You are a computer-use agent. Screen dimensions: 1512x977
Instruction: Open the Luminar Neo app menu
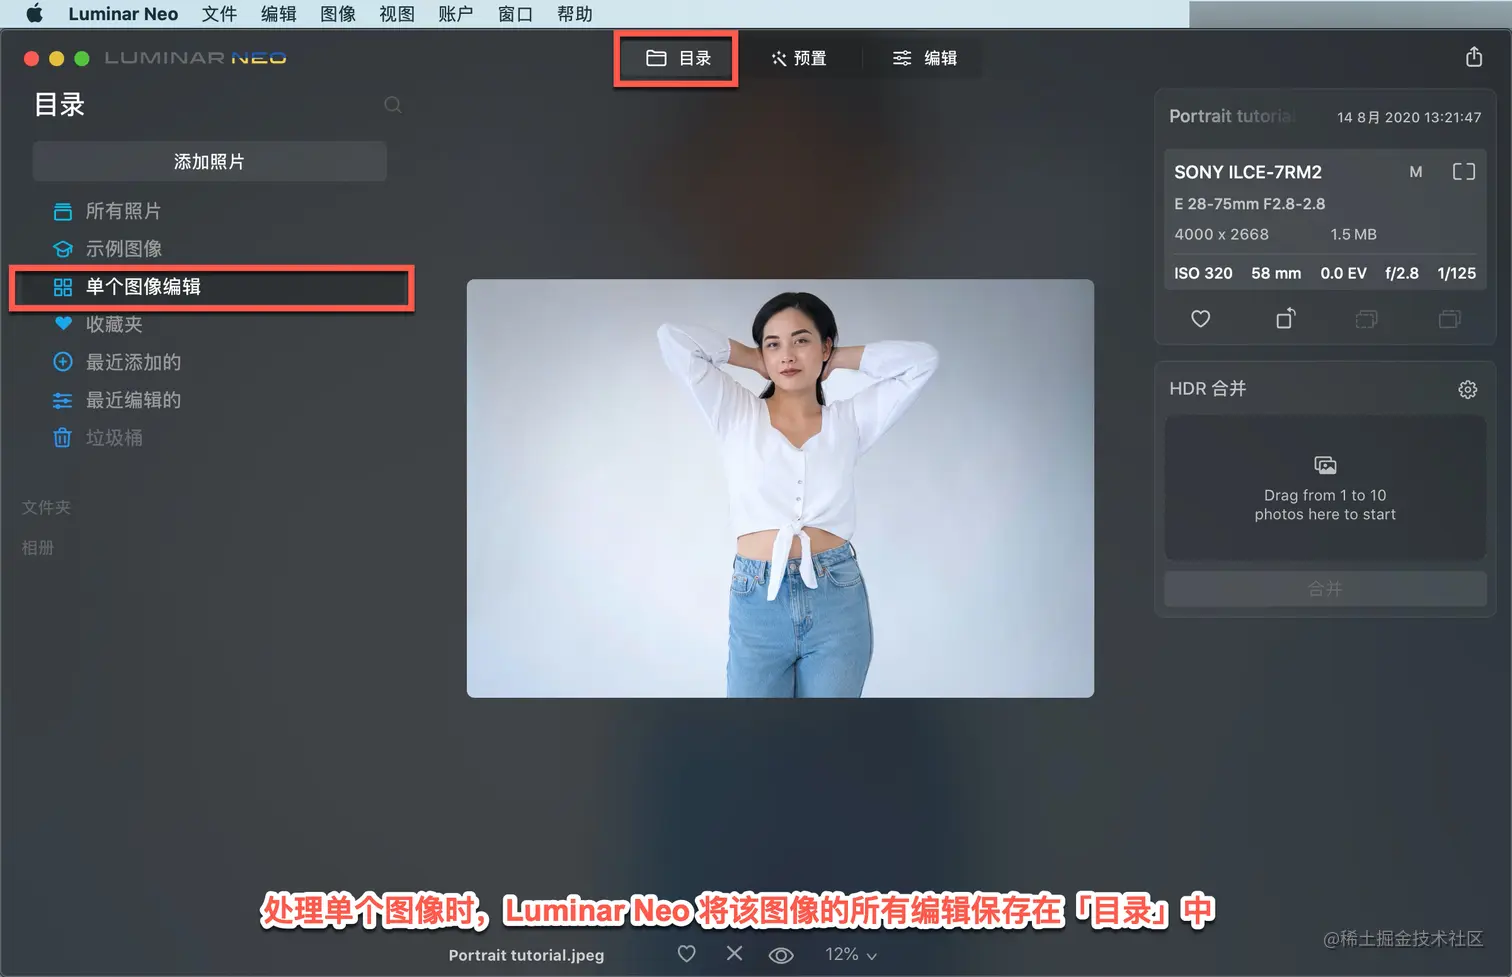click(123, 14)
